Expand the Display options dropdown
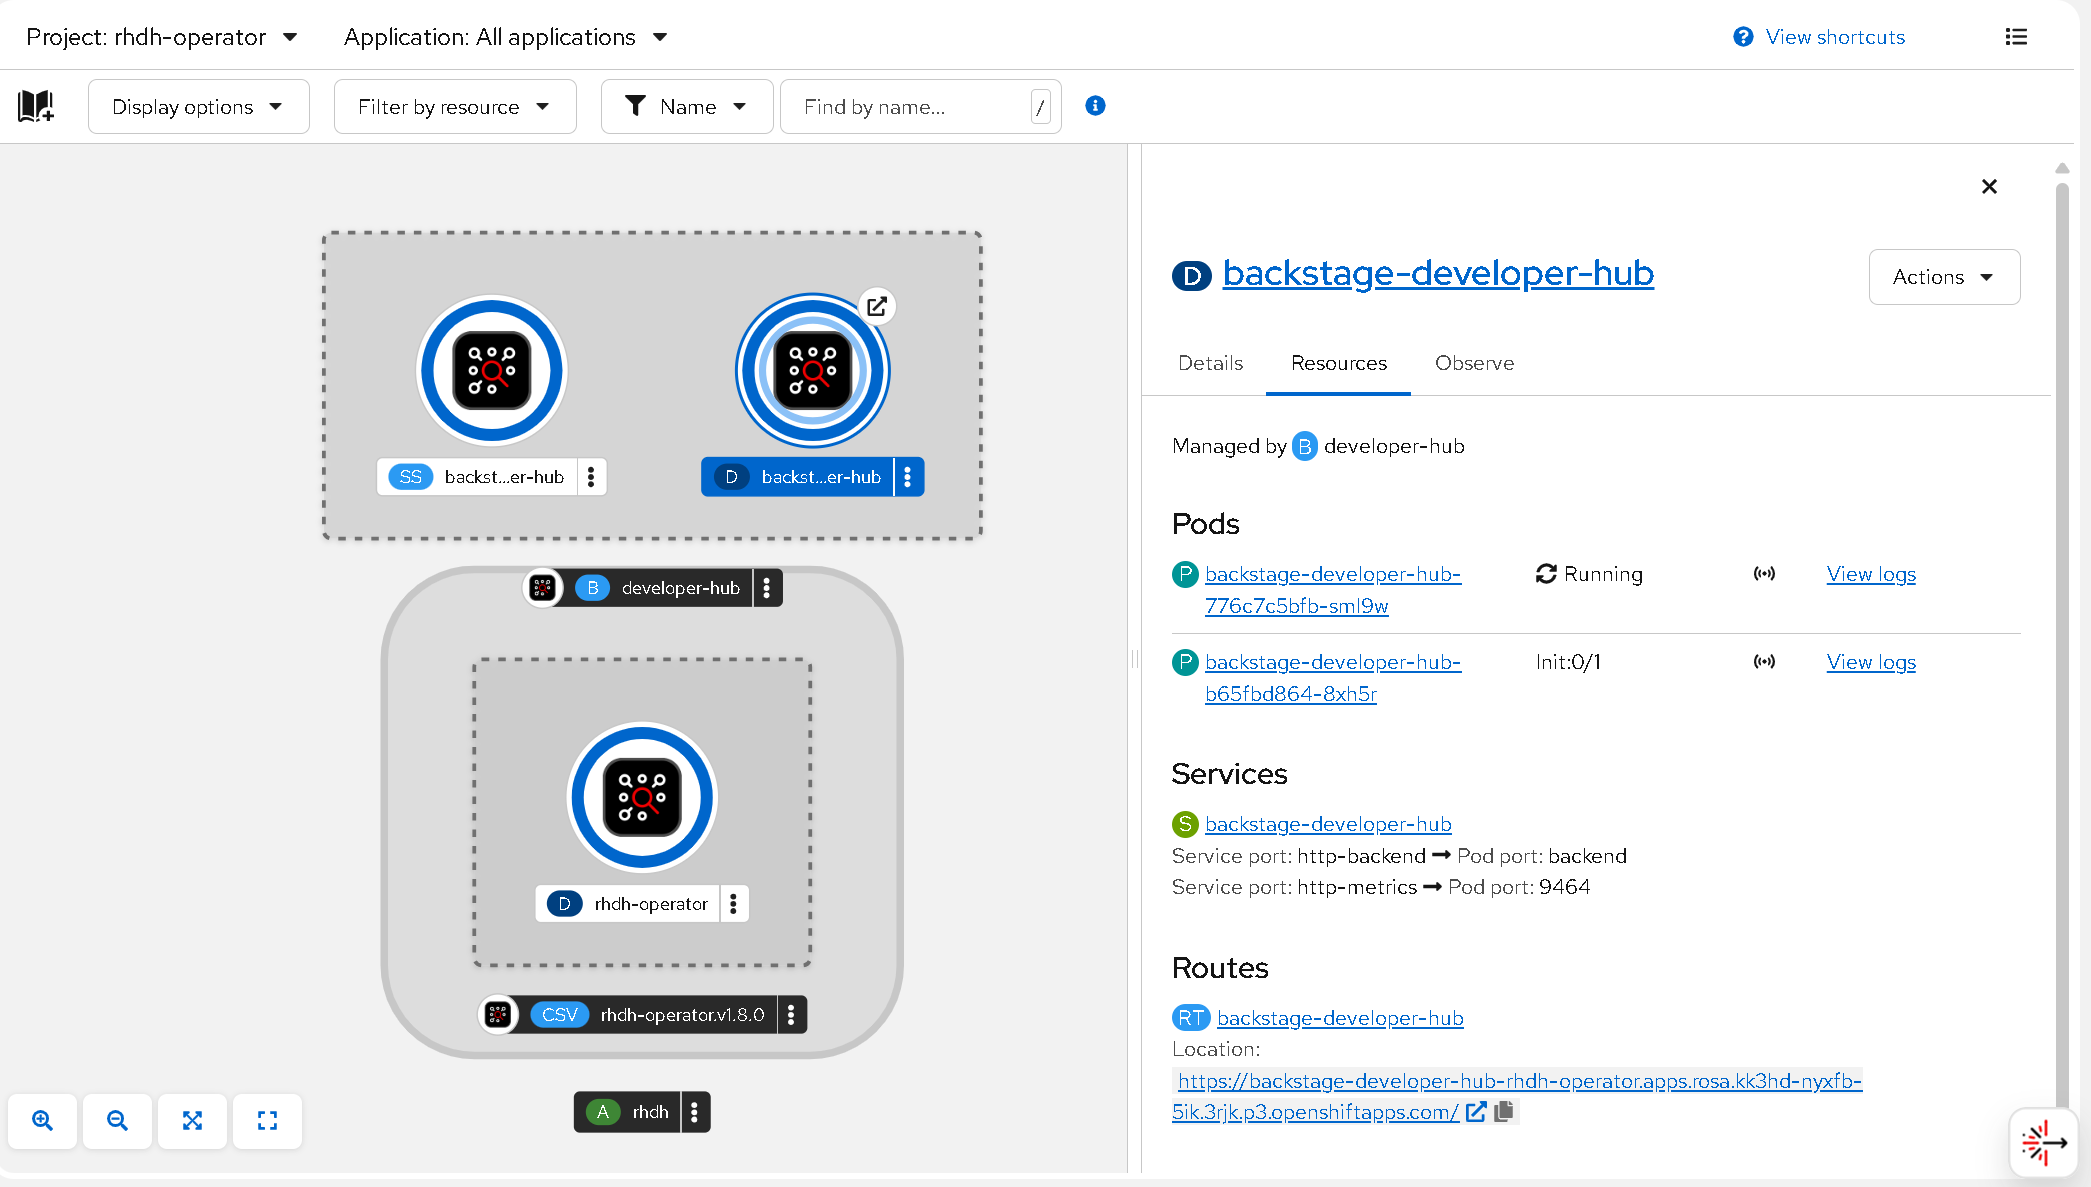This screenshot has width=2091, height=1187. tap(198, 106)
